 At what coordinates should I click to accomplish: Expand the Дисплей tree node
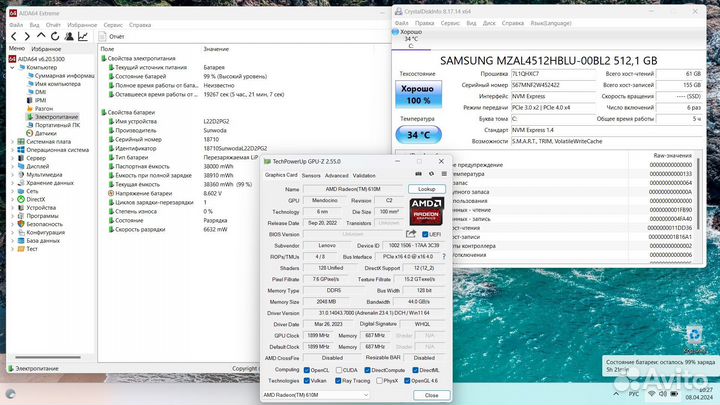tap(12, 166)
